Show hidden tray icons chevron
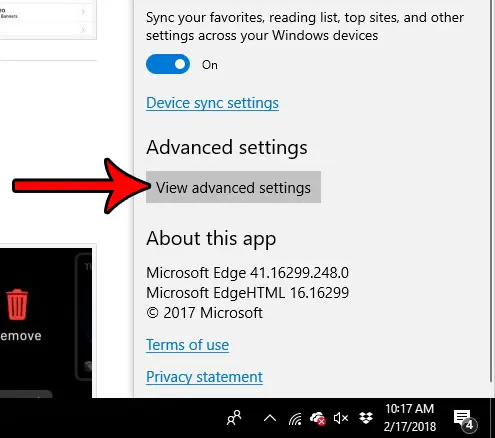 (x=270, y=418)
